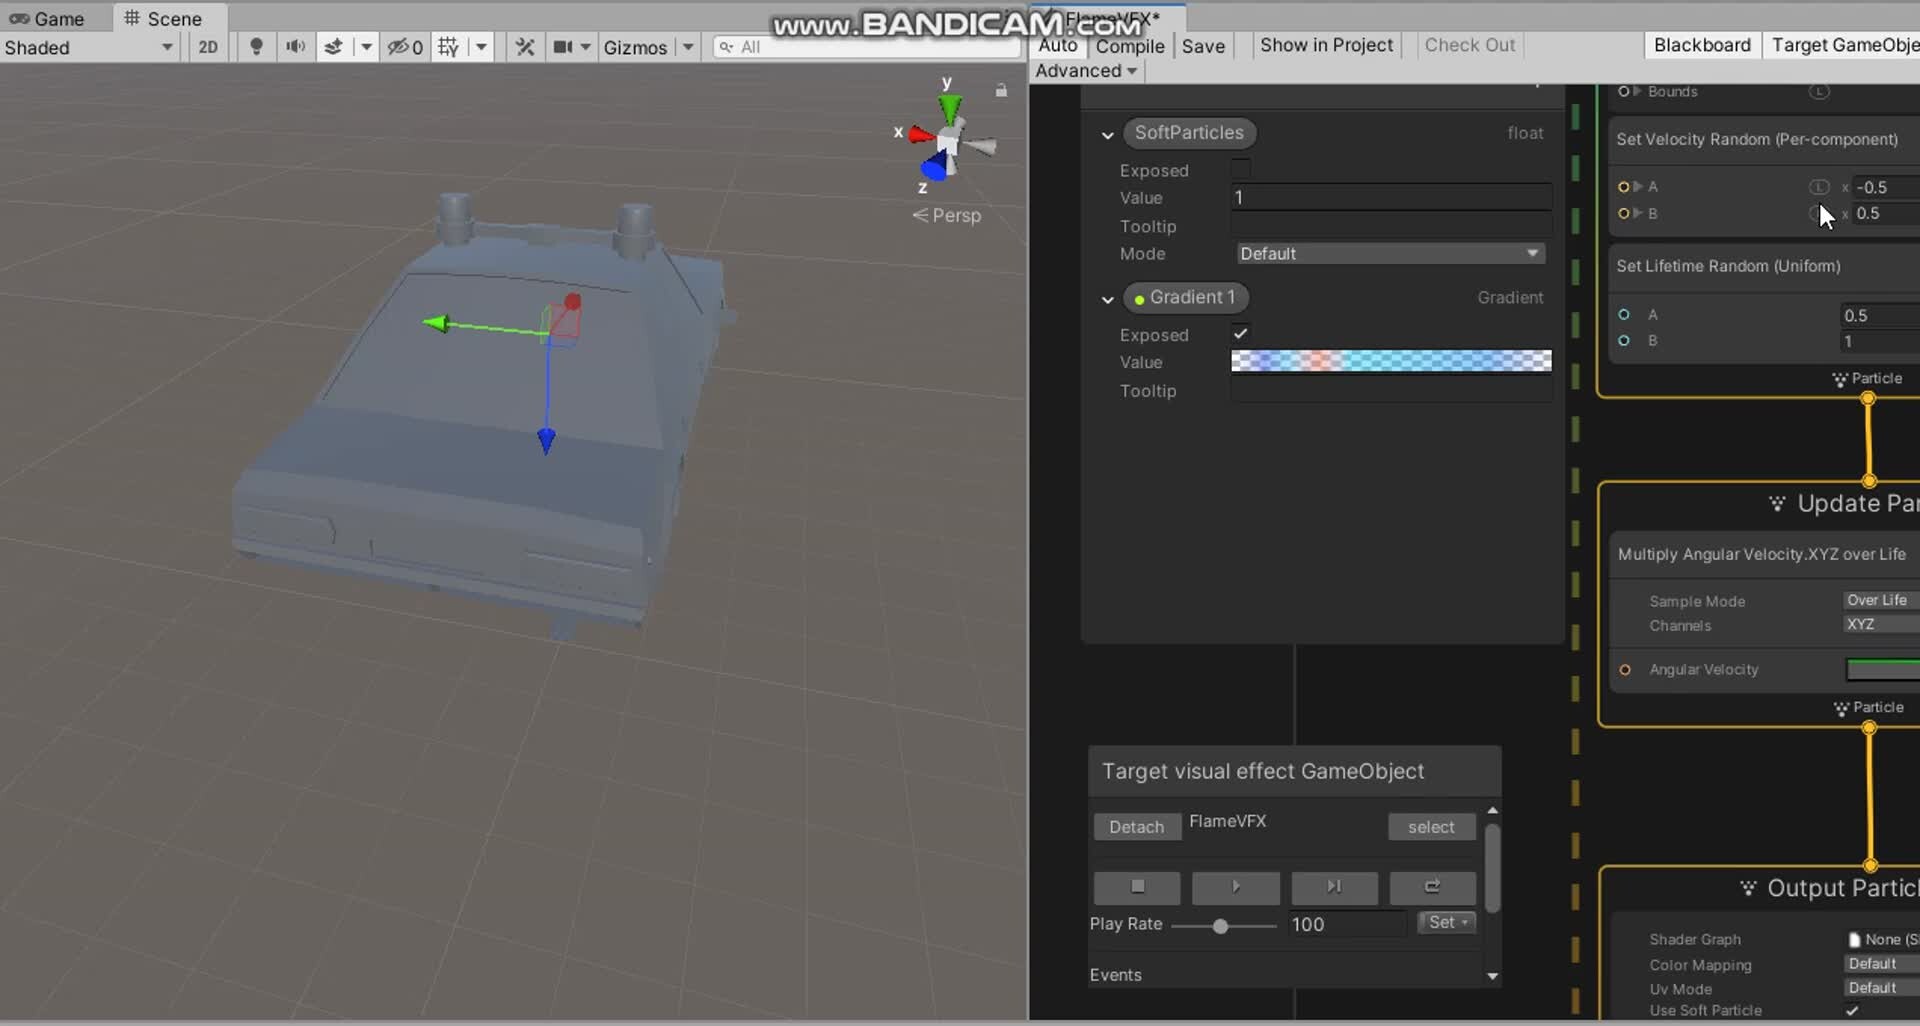Click the scene view lock icon
Image resolution: width=1920 pixels, height=1026 pixels.
coord(1001,90)
